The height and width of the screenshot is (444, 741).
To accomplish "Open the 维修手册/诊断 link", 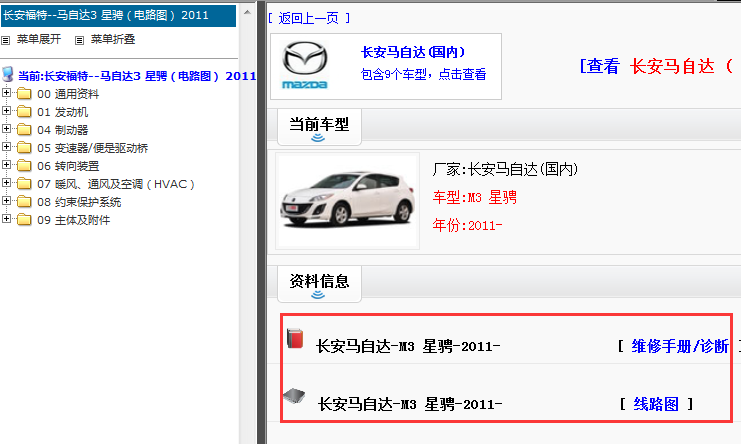I will coord(680,346).
